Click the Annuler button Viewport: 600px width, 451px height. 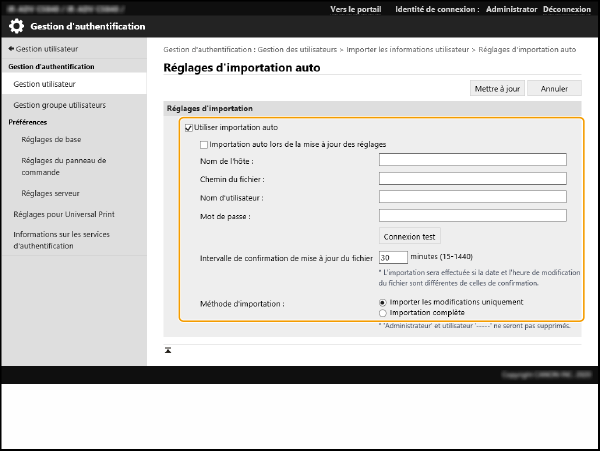pyautogui.click(x=553, y=88)
